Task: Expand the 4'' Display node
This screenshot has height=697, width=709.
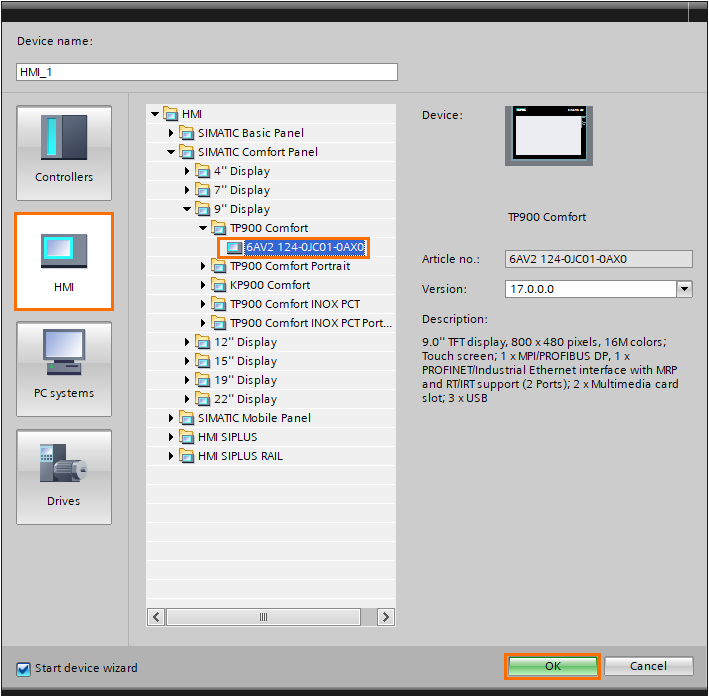Action: [187, 171]
